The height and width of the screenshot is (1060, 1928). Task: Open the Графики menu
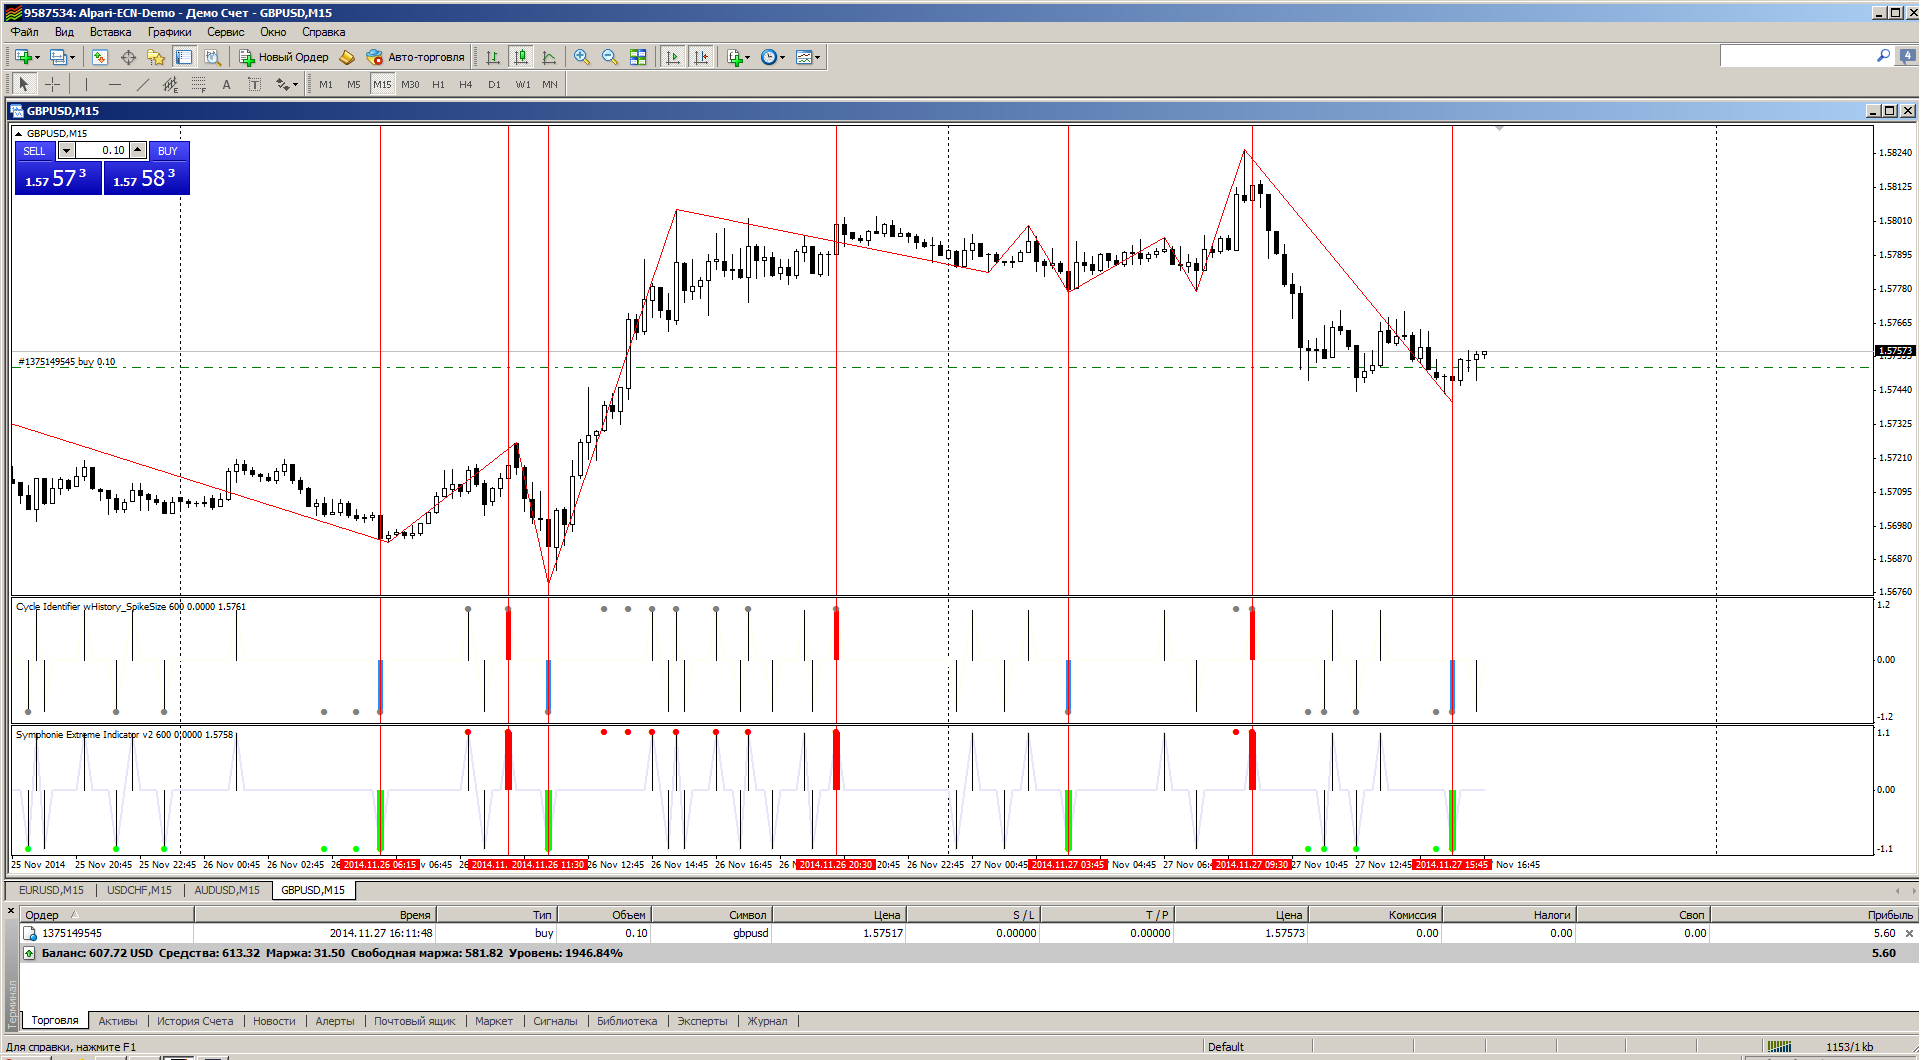[x=170, y=32]
